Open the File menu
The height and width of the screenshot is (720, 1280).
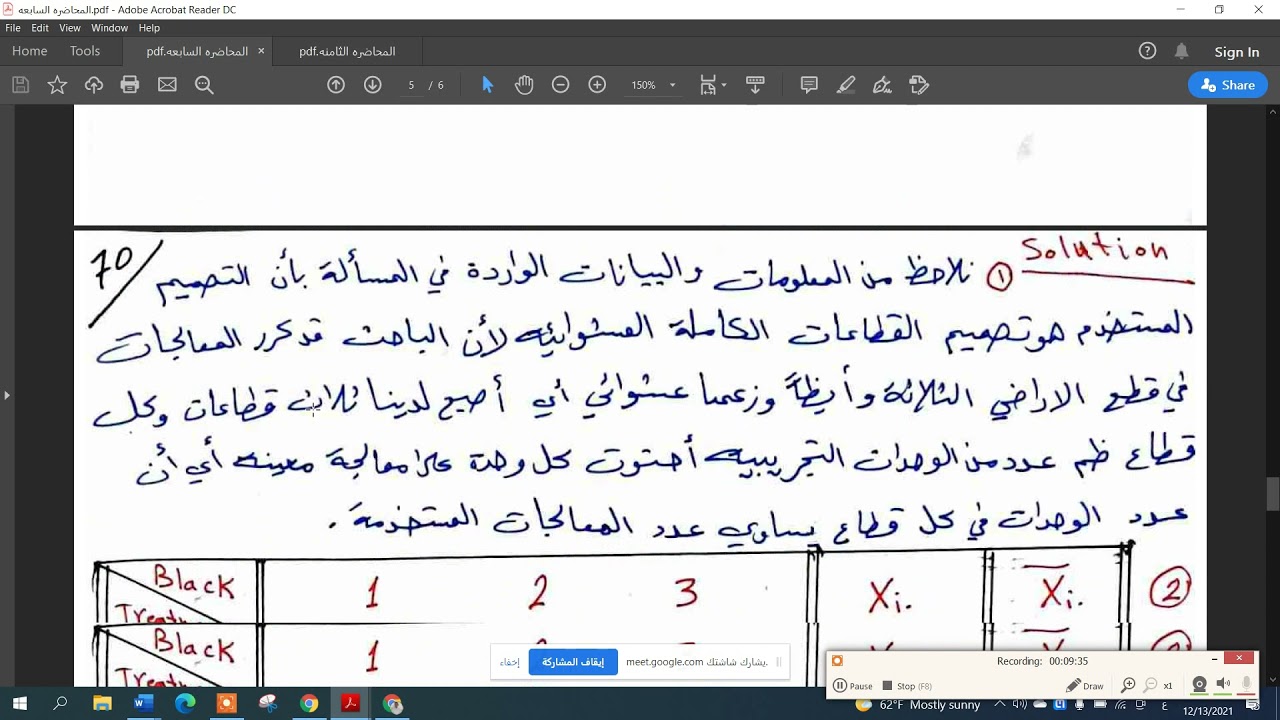pyautogui.click(x=13, y=28)
